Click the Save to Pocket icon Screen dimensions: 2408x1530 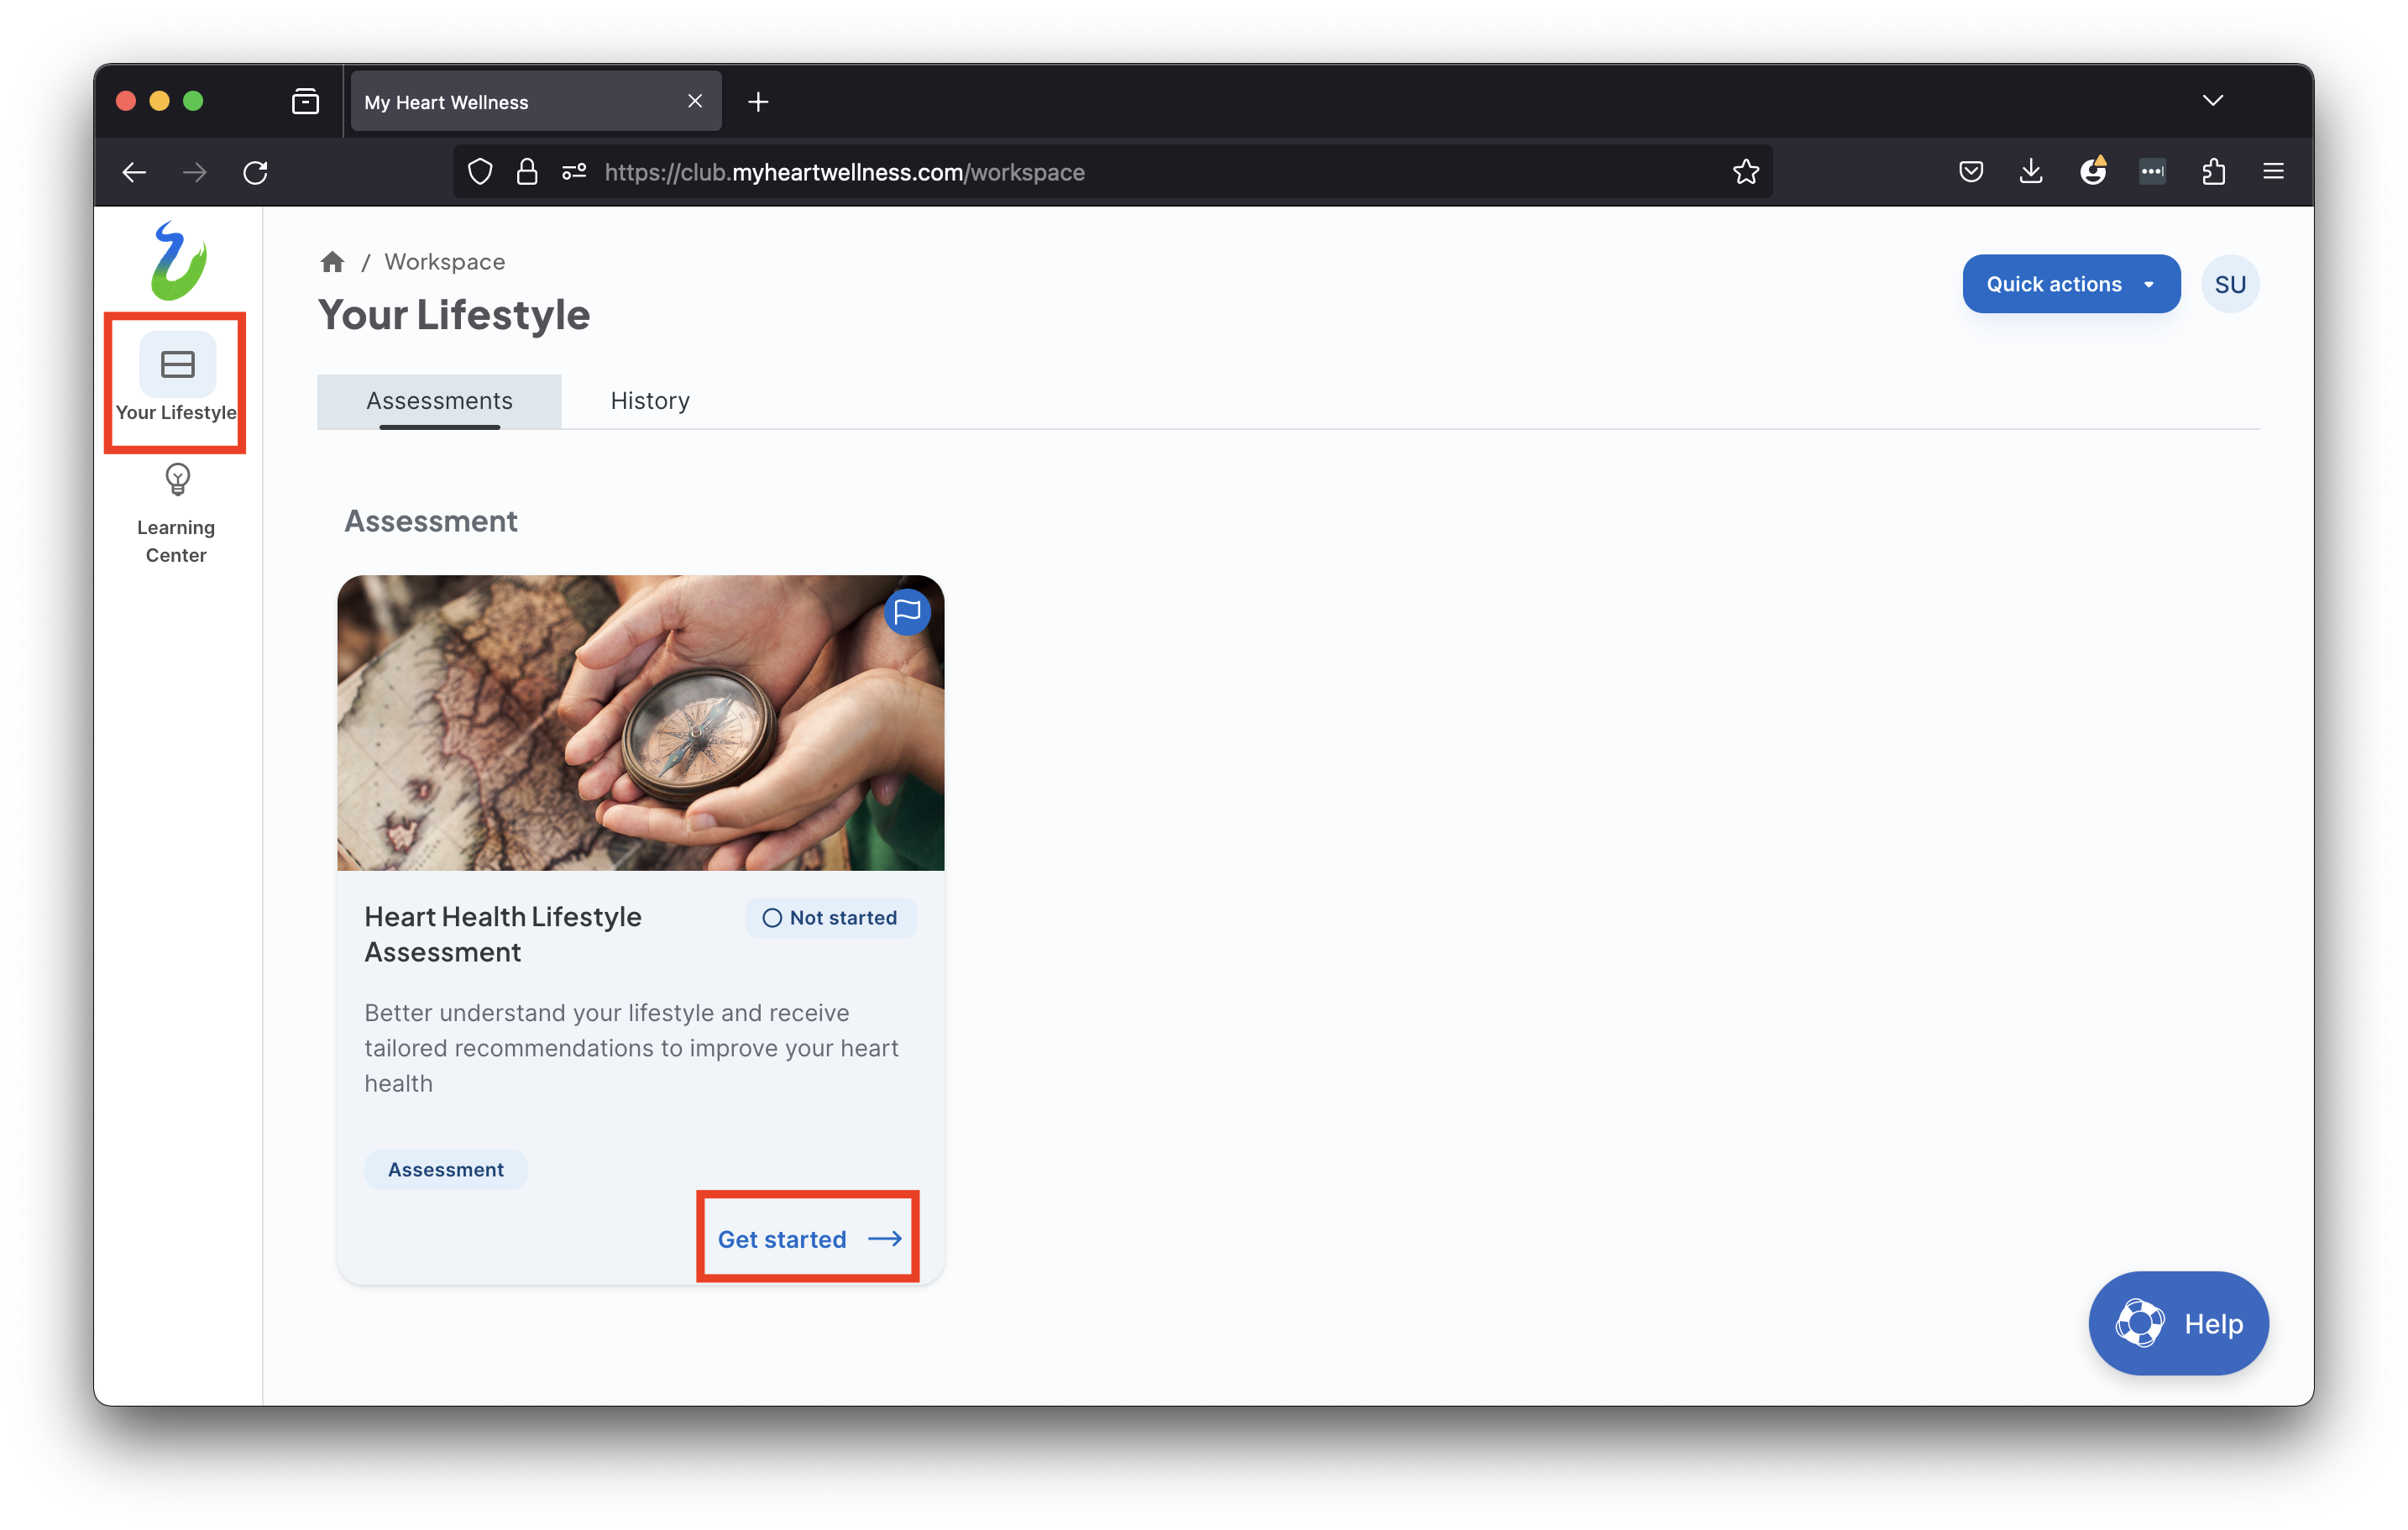click(x=1970, y=172)
